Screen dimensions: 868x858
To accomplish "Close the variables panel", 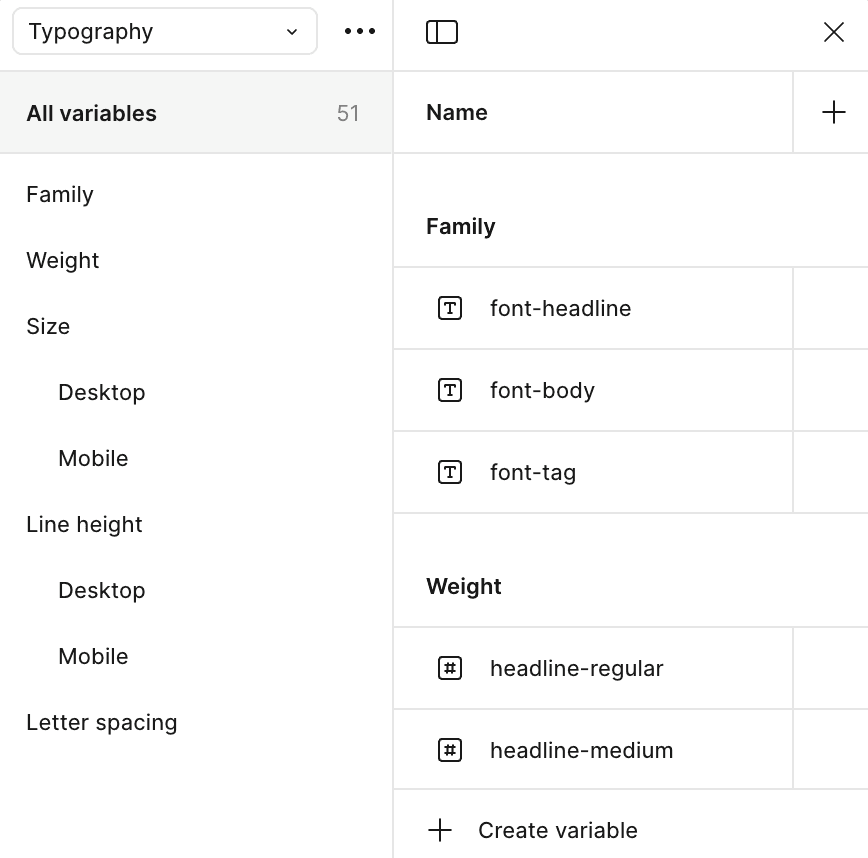I will point(834,31).
